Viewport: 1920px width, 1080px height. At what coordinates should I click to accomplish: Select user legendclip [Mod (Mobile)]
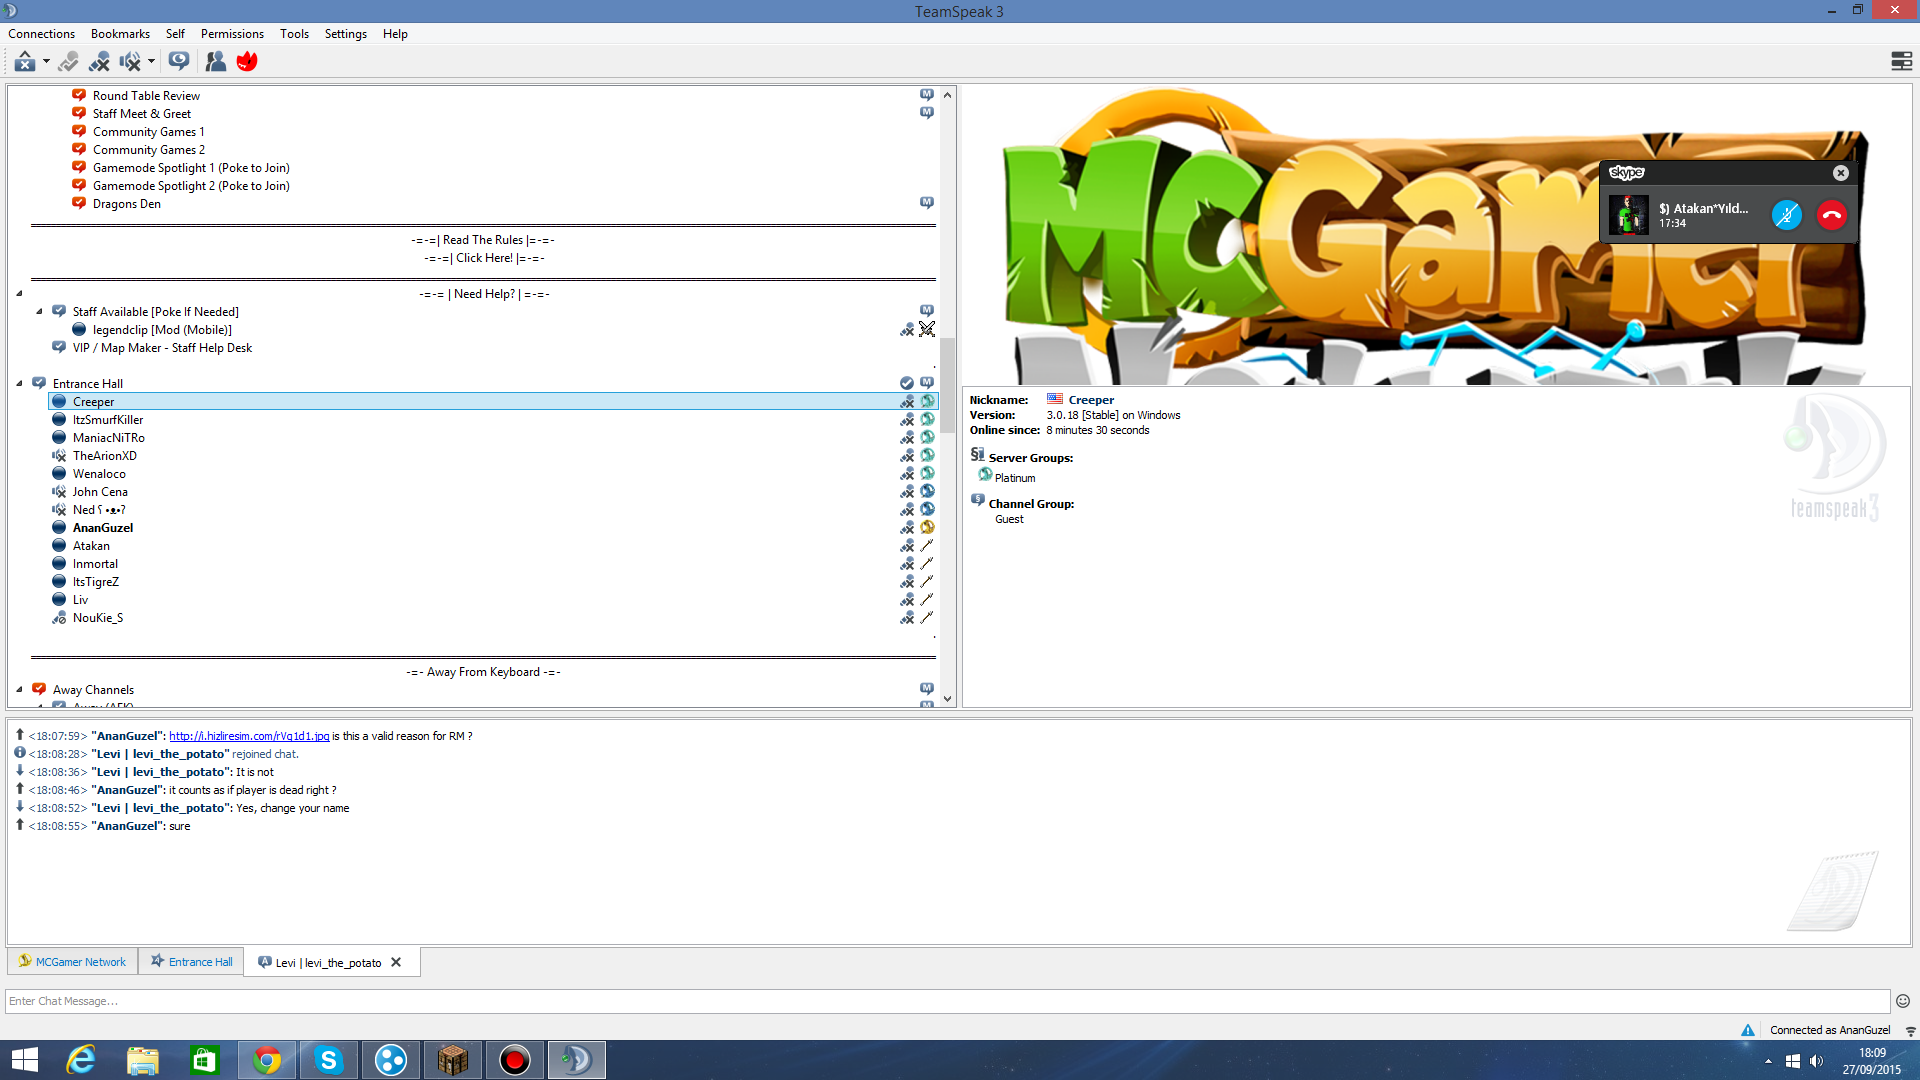(x=162, y=330)
